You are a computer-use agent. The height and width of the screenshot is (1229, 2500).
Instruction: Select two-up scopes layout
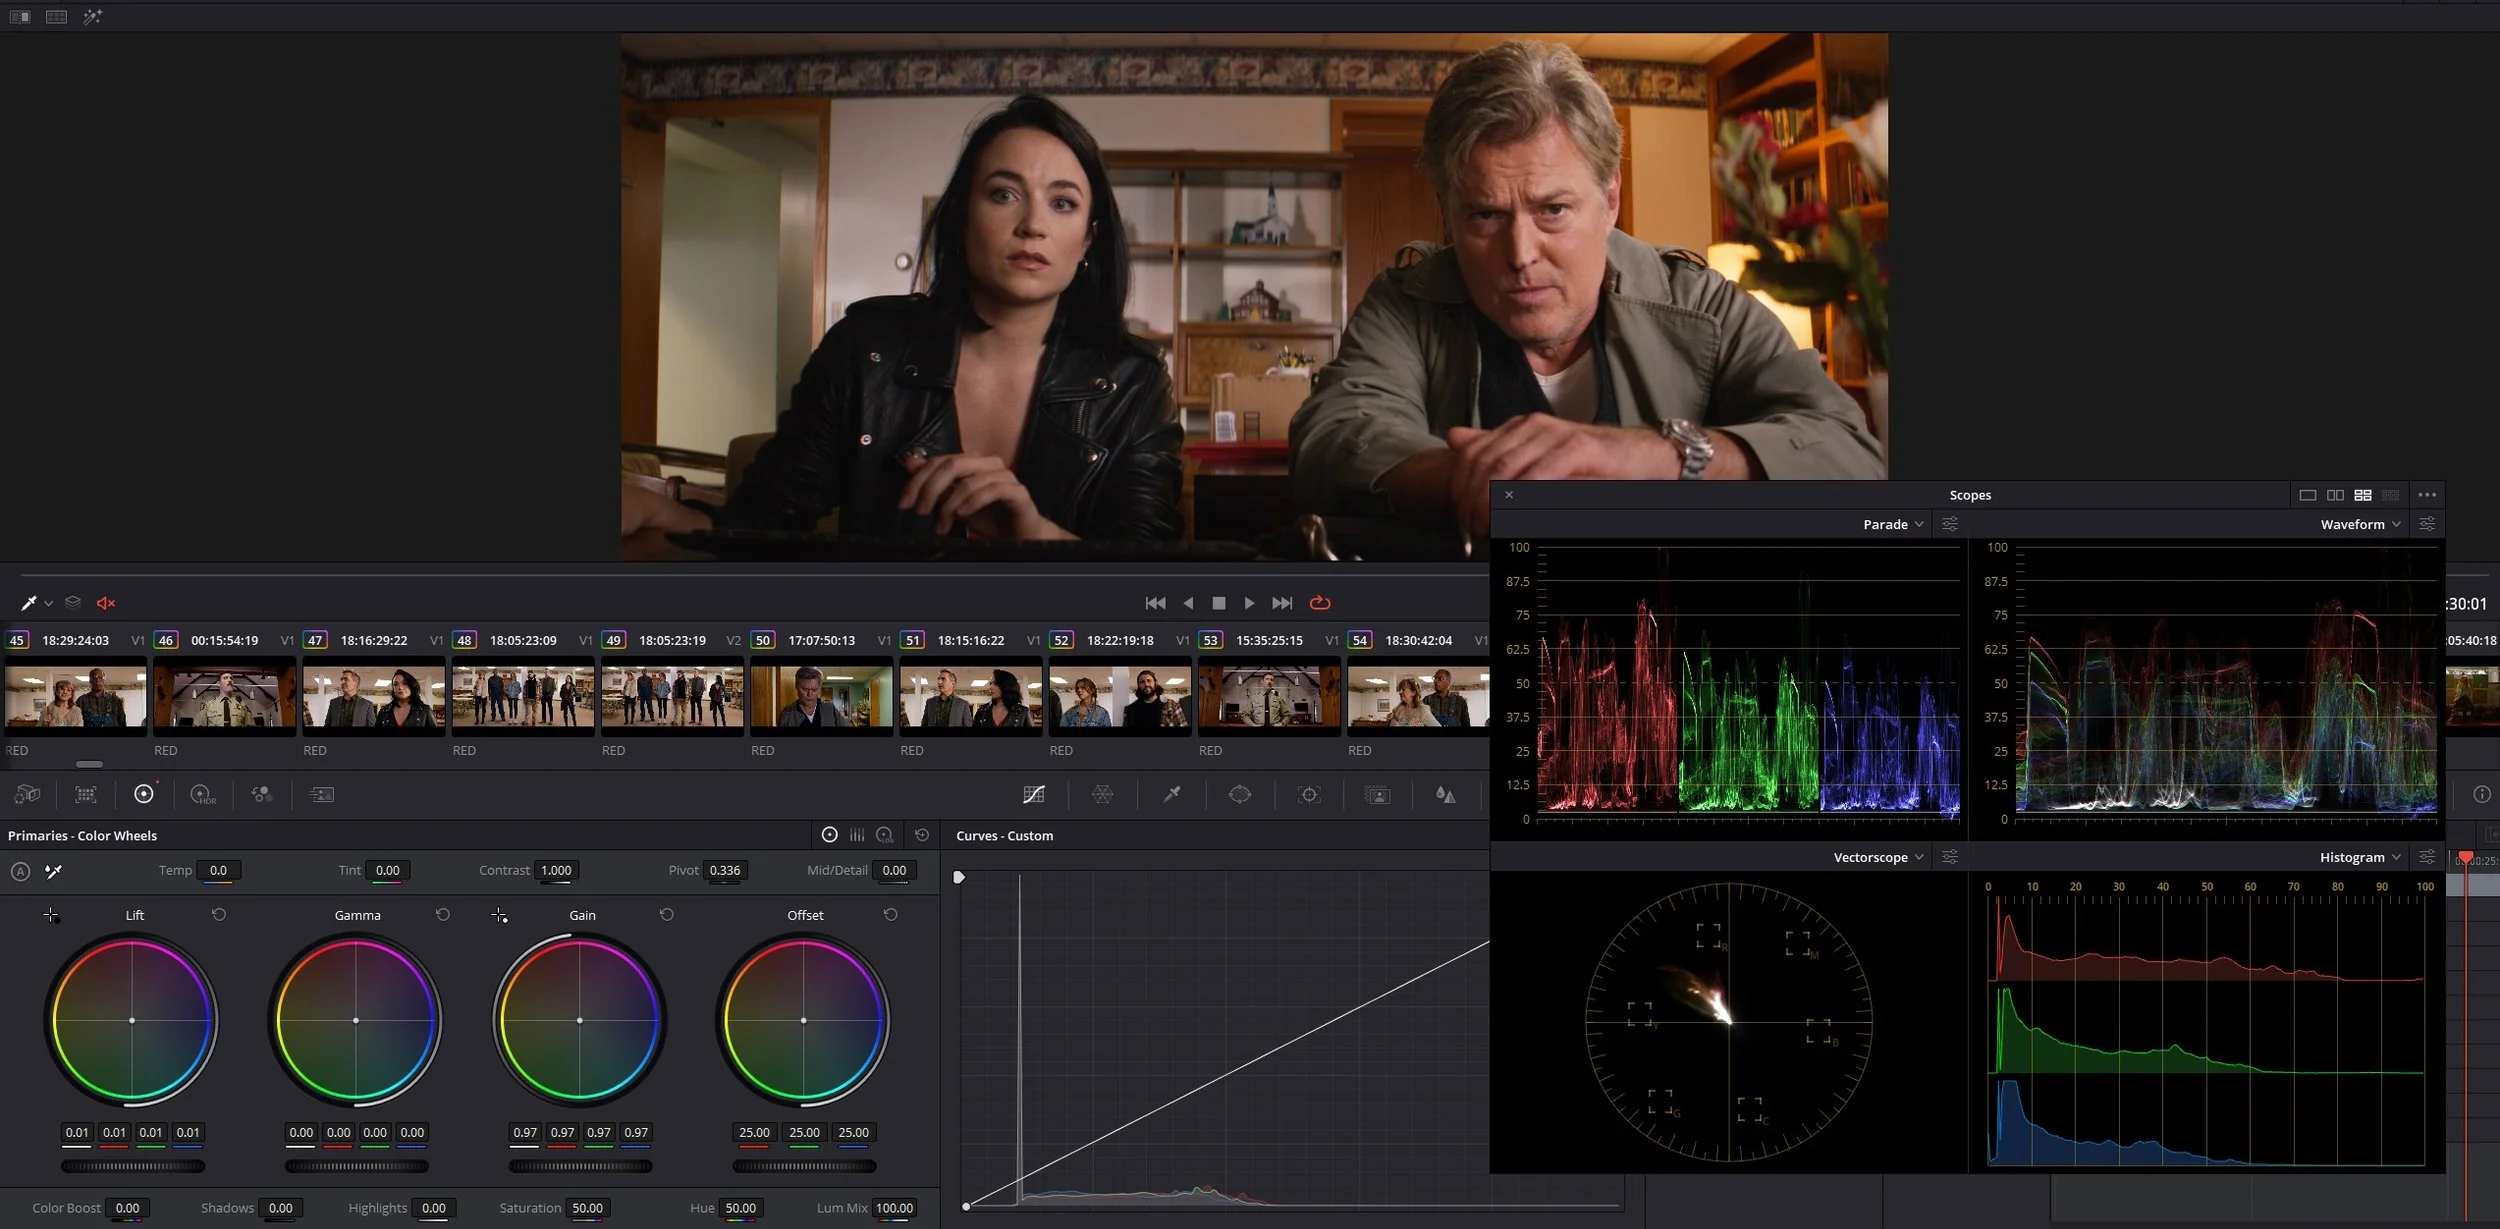(2336, 495)
